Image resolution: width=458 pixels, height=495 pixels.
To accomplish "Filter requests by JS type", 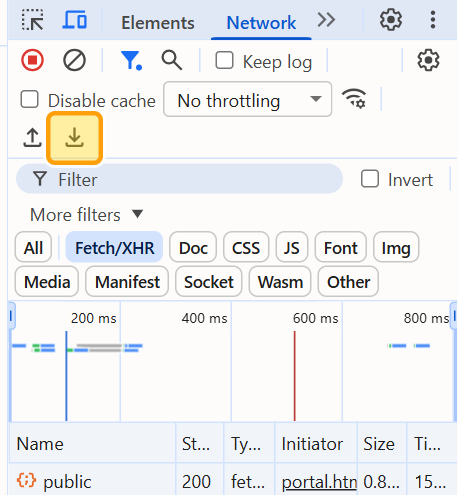I will tap(292, 248).
